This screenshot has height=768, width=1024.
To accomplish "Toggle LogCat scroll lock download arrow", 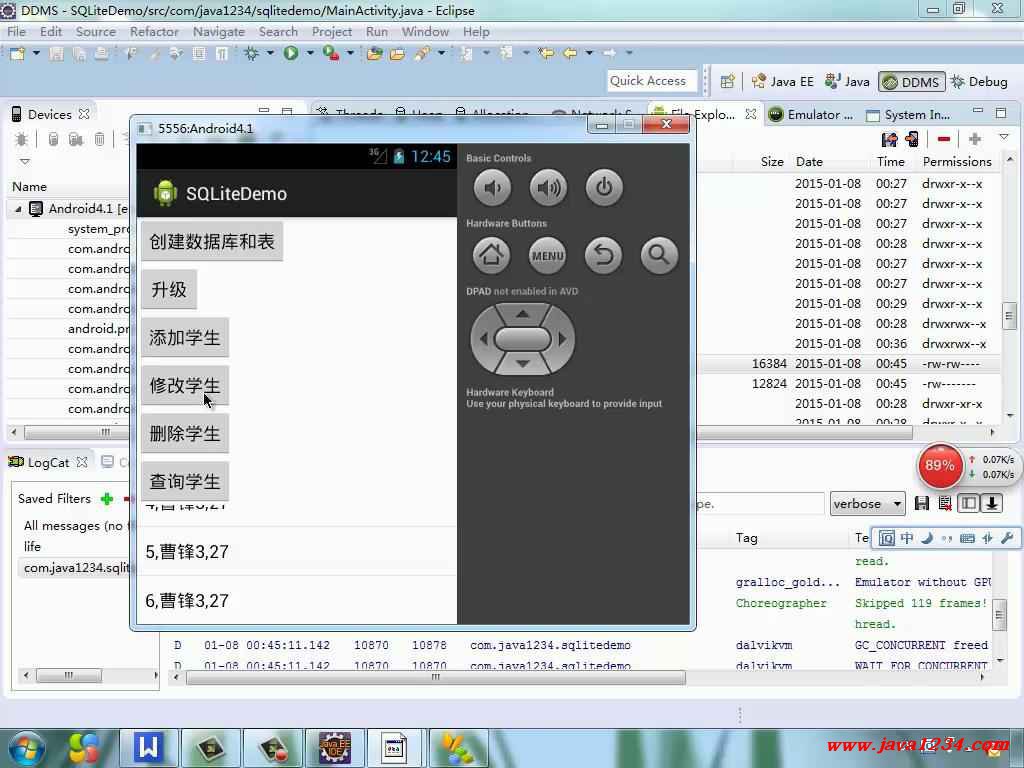I will (x=991, y=504).
